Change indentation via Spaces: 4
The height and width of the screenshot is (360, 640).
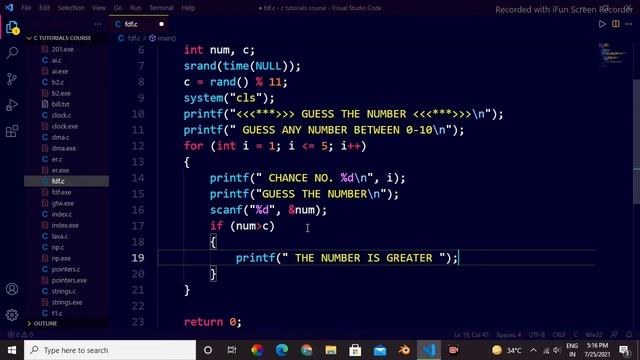tap(509, 335)
